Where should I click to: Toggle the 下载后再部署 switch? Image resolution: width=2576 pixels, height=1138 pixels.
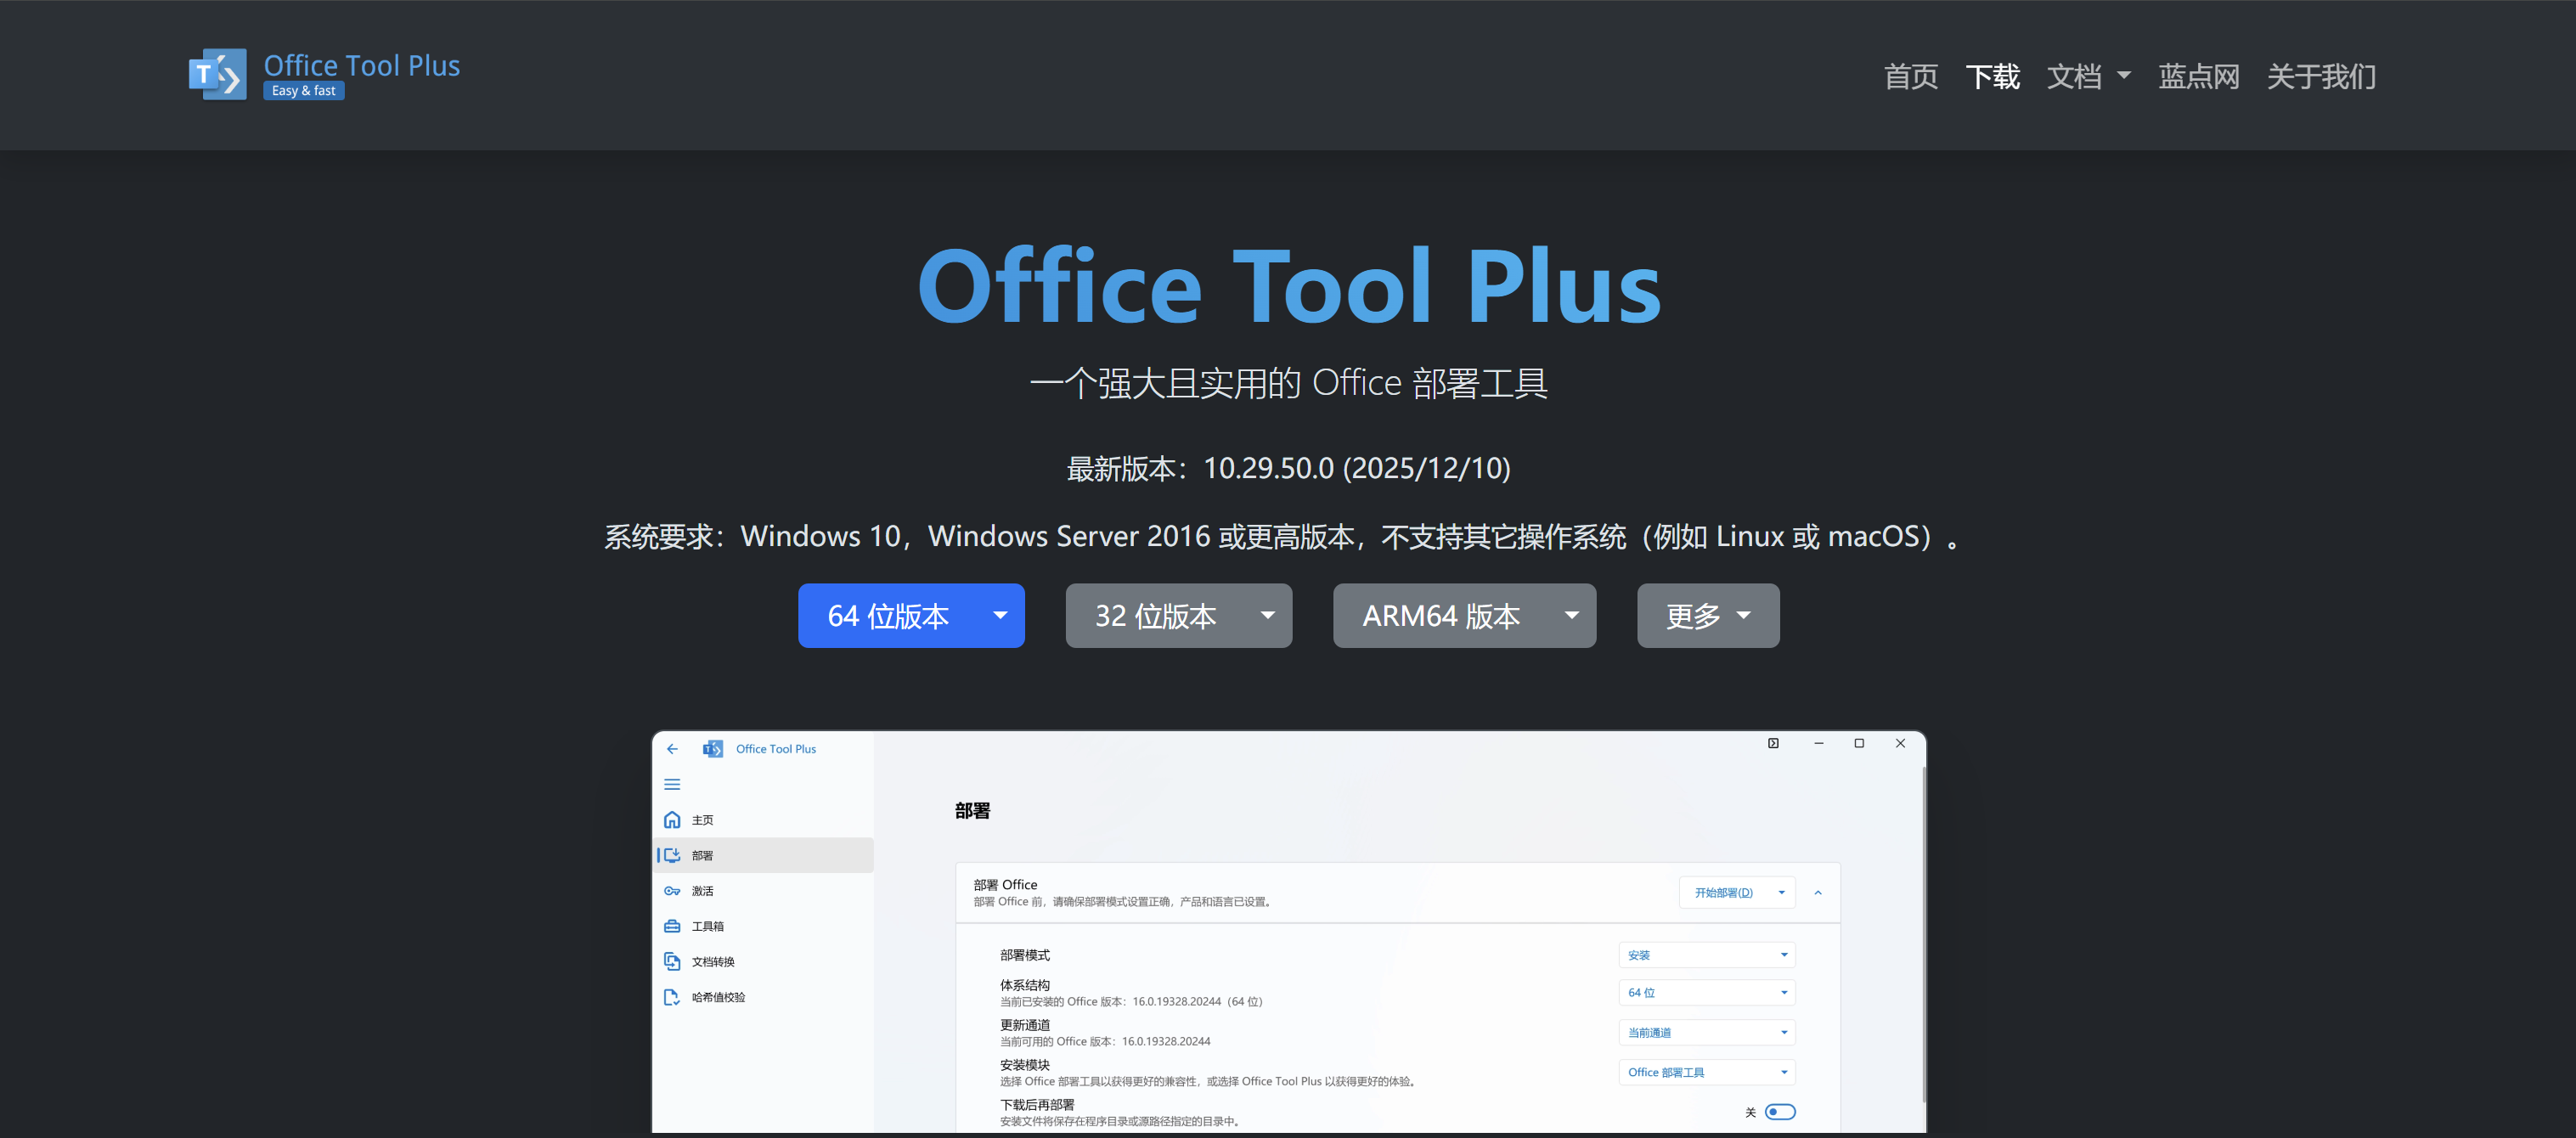tap(1780, 1111)
